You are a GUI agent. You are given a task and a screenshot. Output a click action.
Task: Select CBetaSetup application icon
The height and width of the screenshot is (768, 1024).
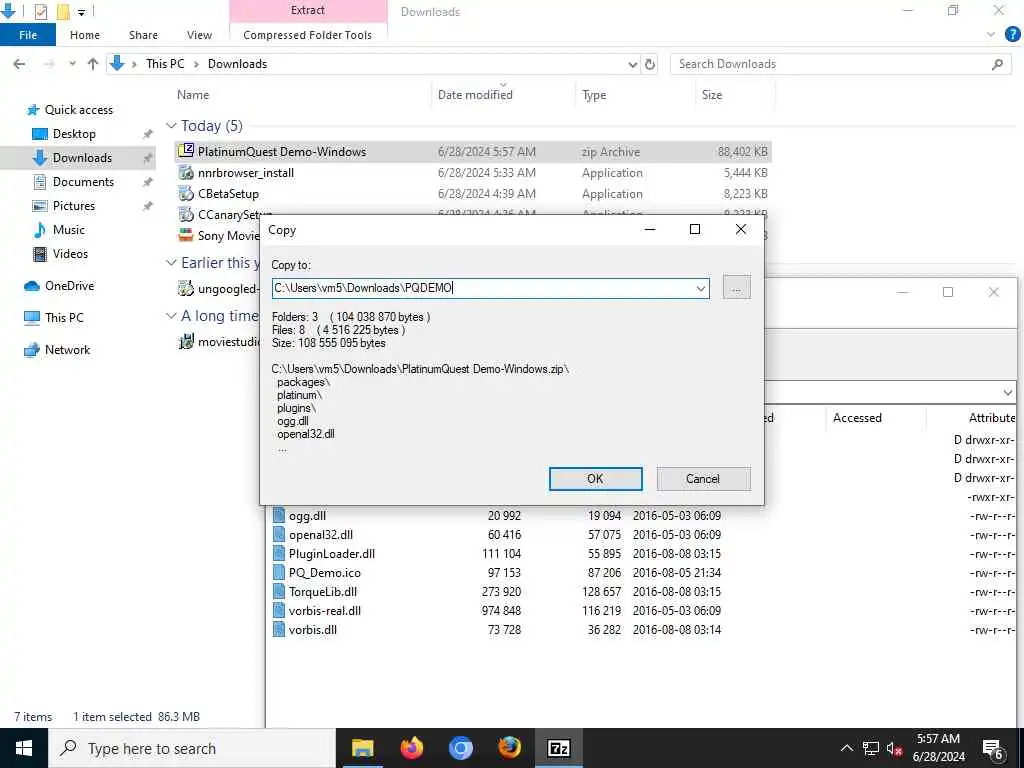(x=186, y=193)
